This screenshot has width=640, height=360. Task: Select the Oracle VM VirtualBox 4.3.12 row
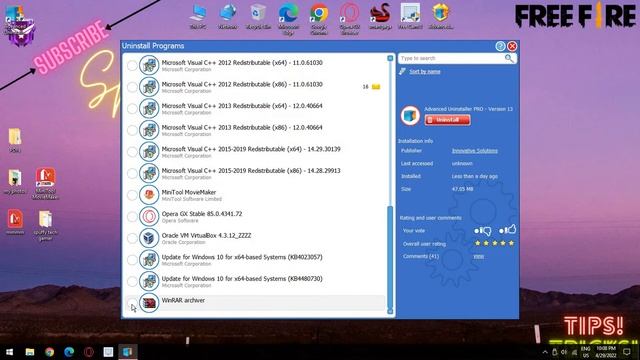pyautogui.click(x=255, y=238)
